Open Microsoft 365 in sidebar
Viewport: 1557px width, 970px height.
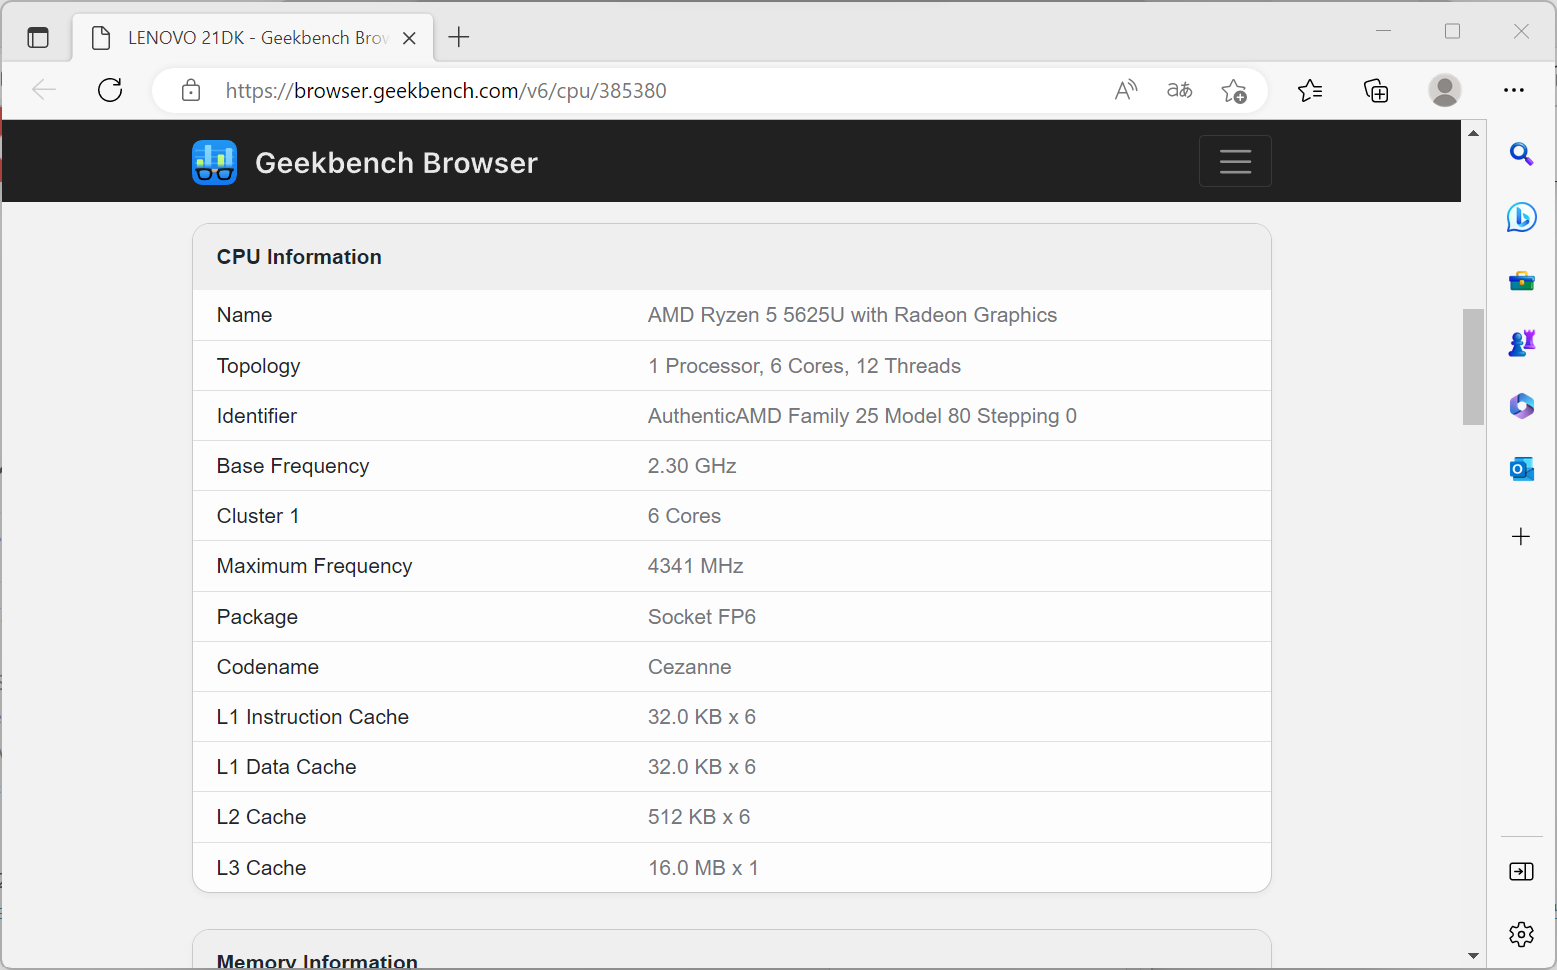(x=1521, y=406)
